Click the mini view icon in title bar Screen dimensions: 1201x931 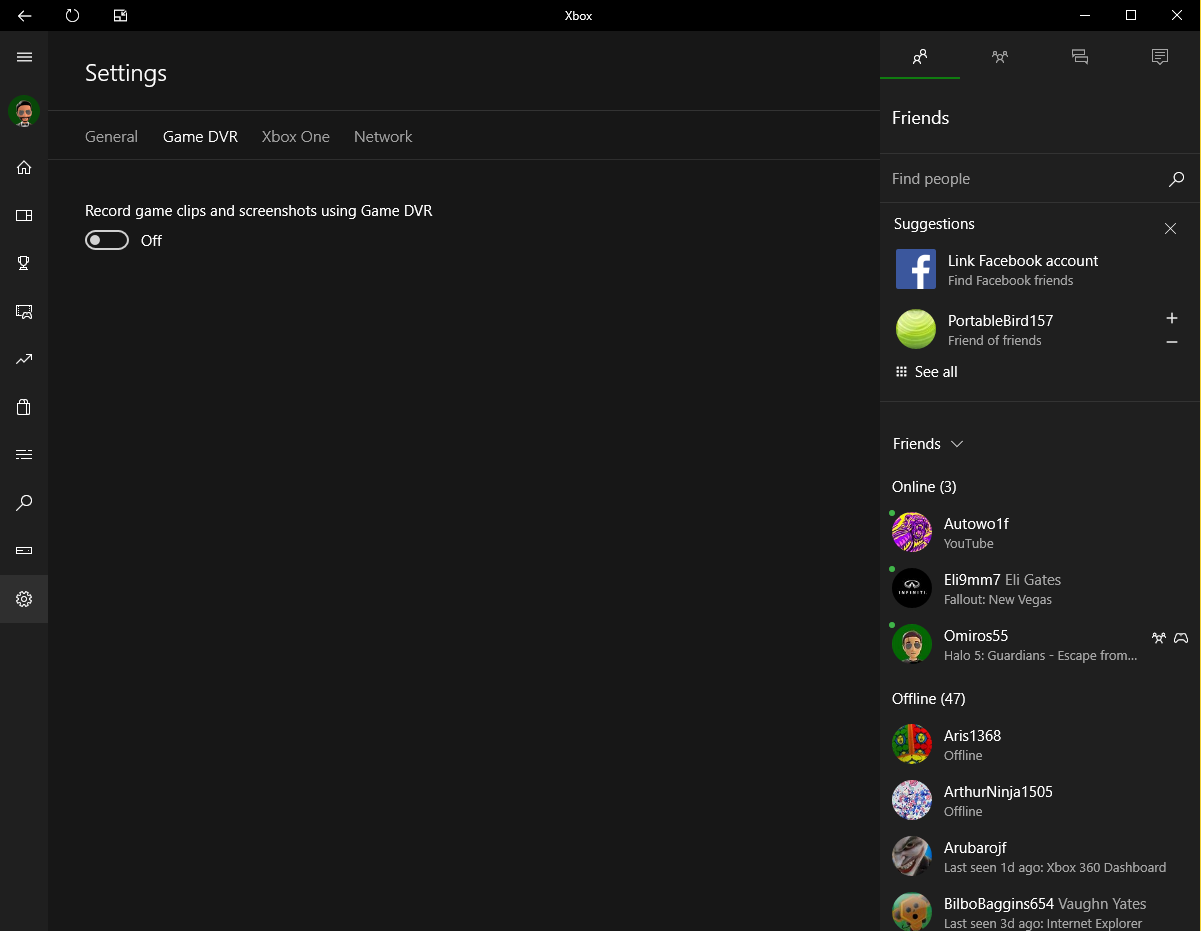coord(120,15)
